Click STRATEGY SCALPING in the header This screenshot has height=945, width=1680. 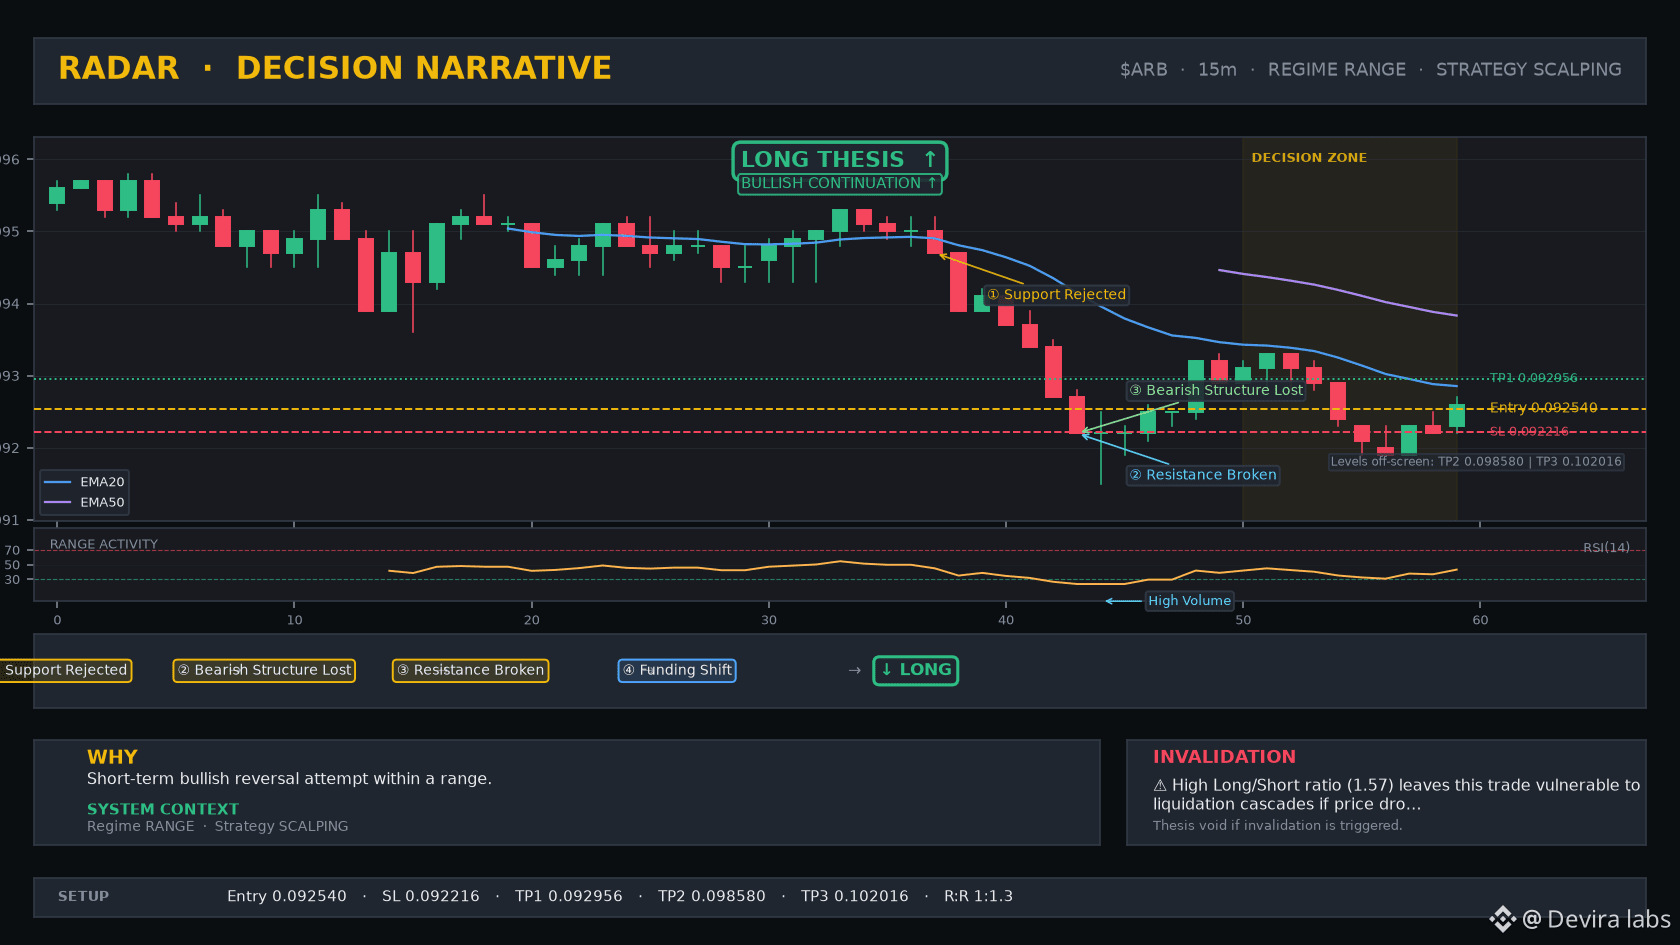(x=1528, y=70)
